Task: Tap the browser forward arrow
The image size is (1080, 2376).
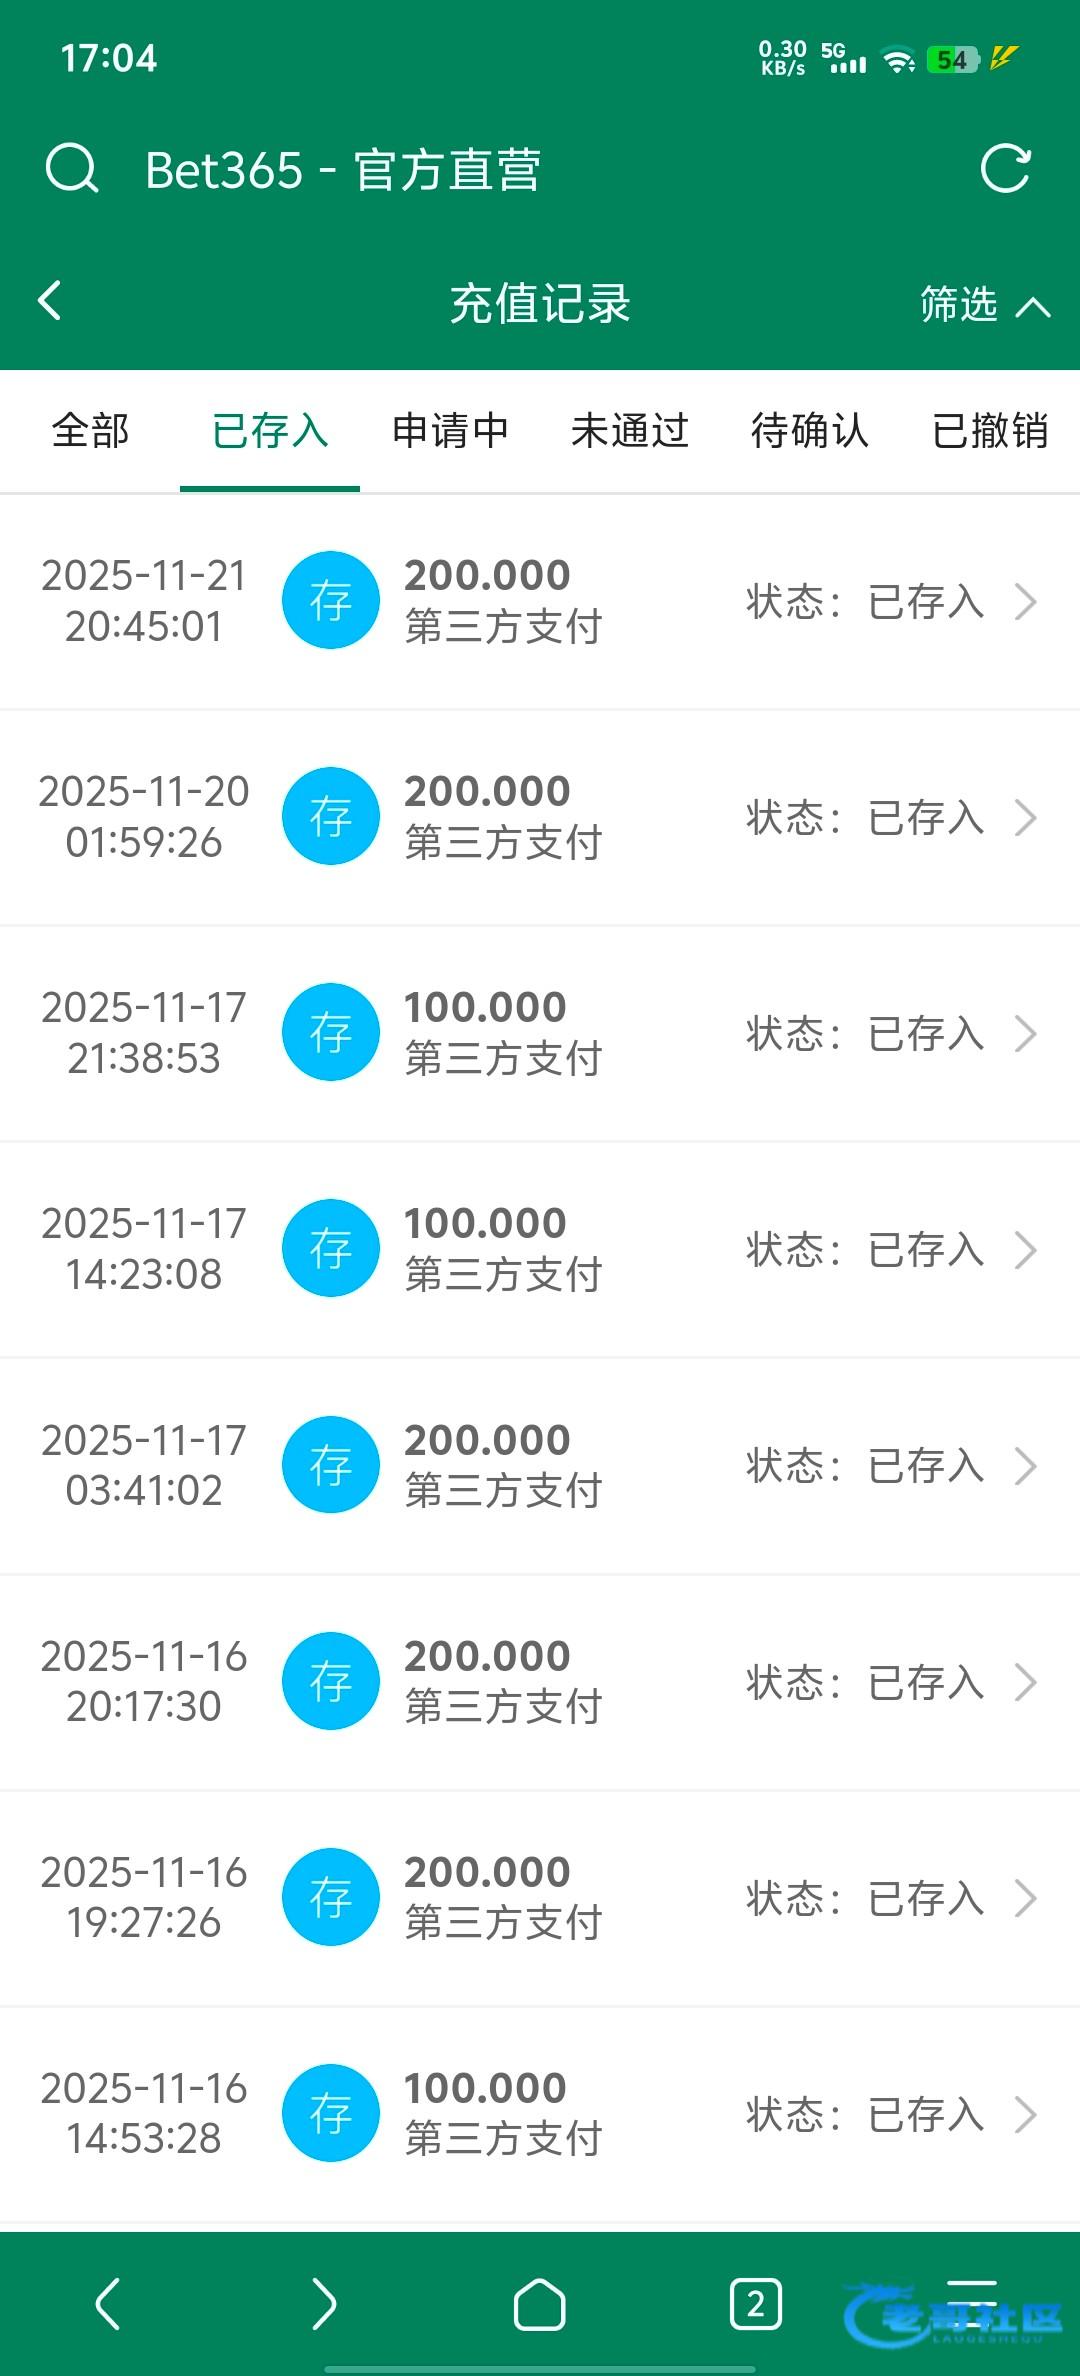Action: click(x=323, y=2304)
